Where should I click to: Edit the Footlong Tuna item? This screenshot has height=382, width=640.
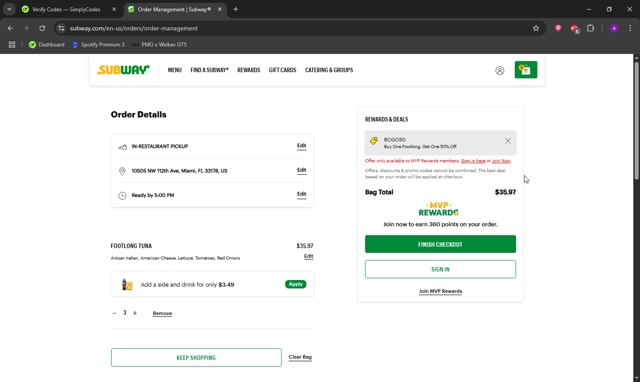[309, 256]
